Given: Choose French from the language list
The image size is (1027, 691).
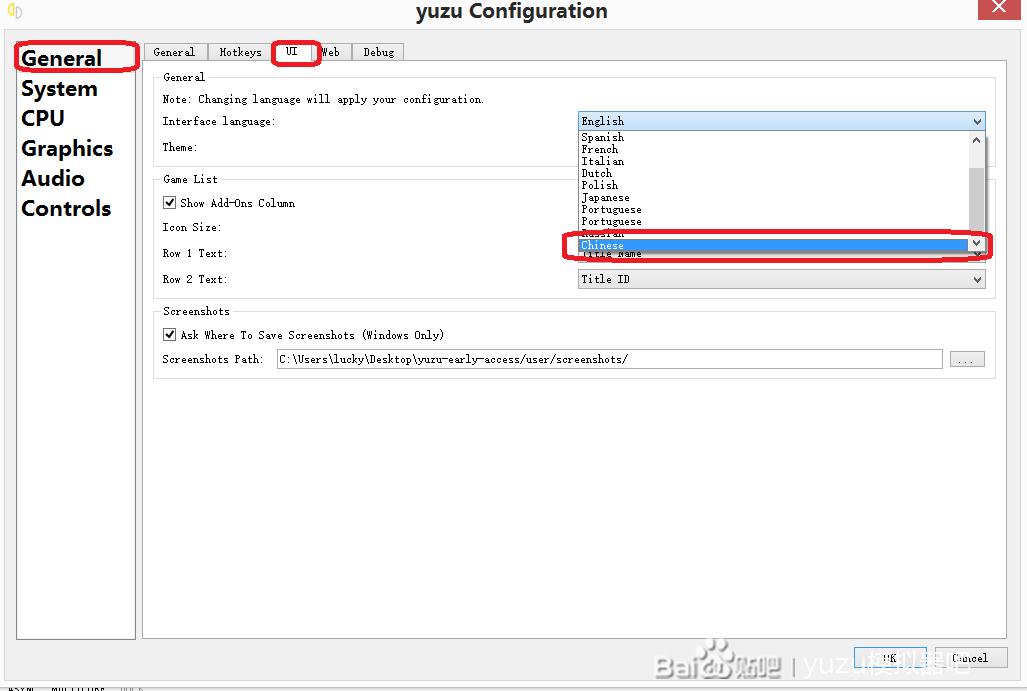Looking at the screenshot, I should click(773, 149).
